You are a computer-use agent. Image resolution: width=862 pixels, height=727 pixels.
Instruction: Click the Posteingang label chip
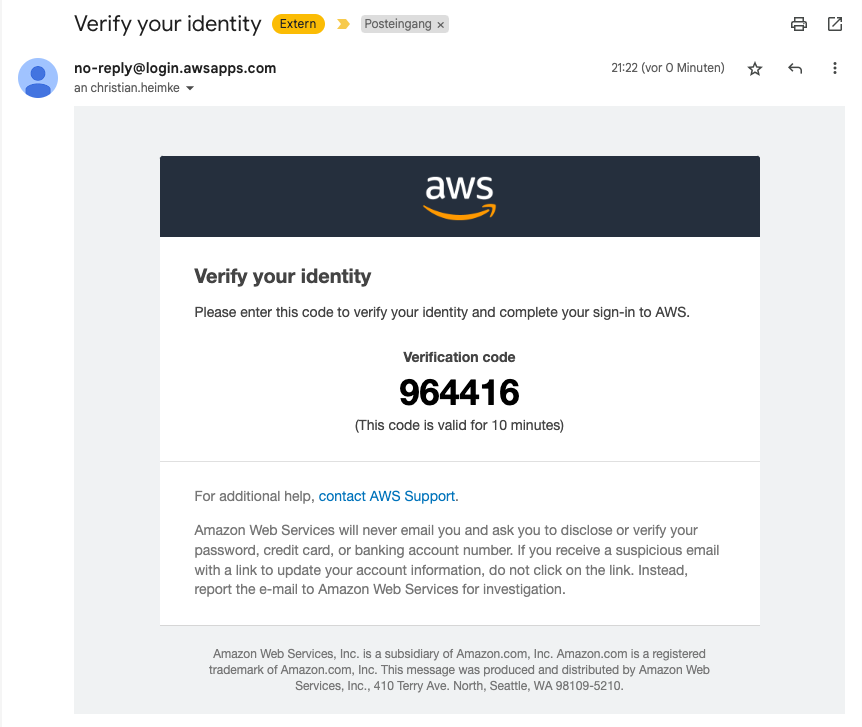point(399,24)
